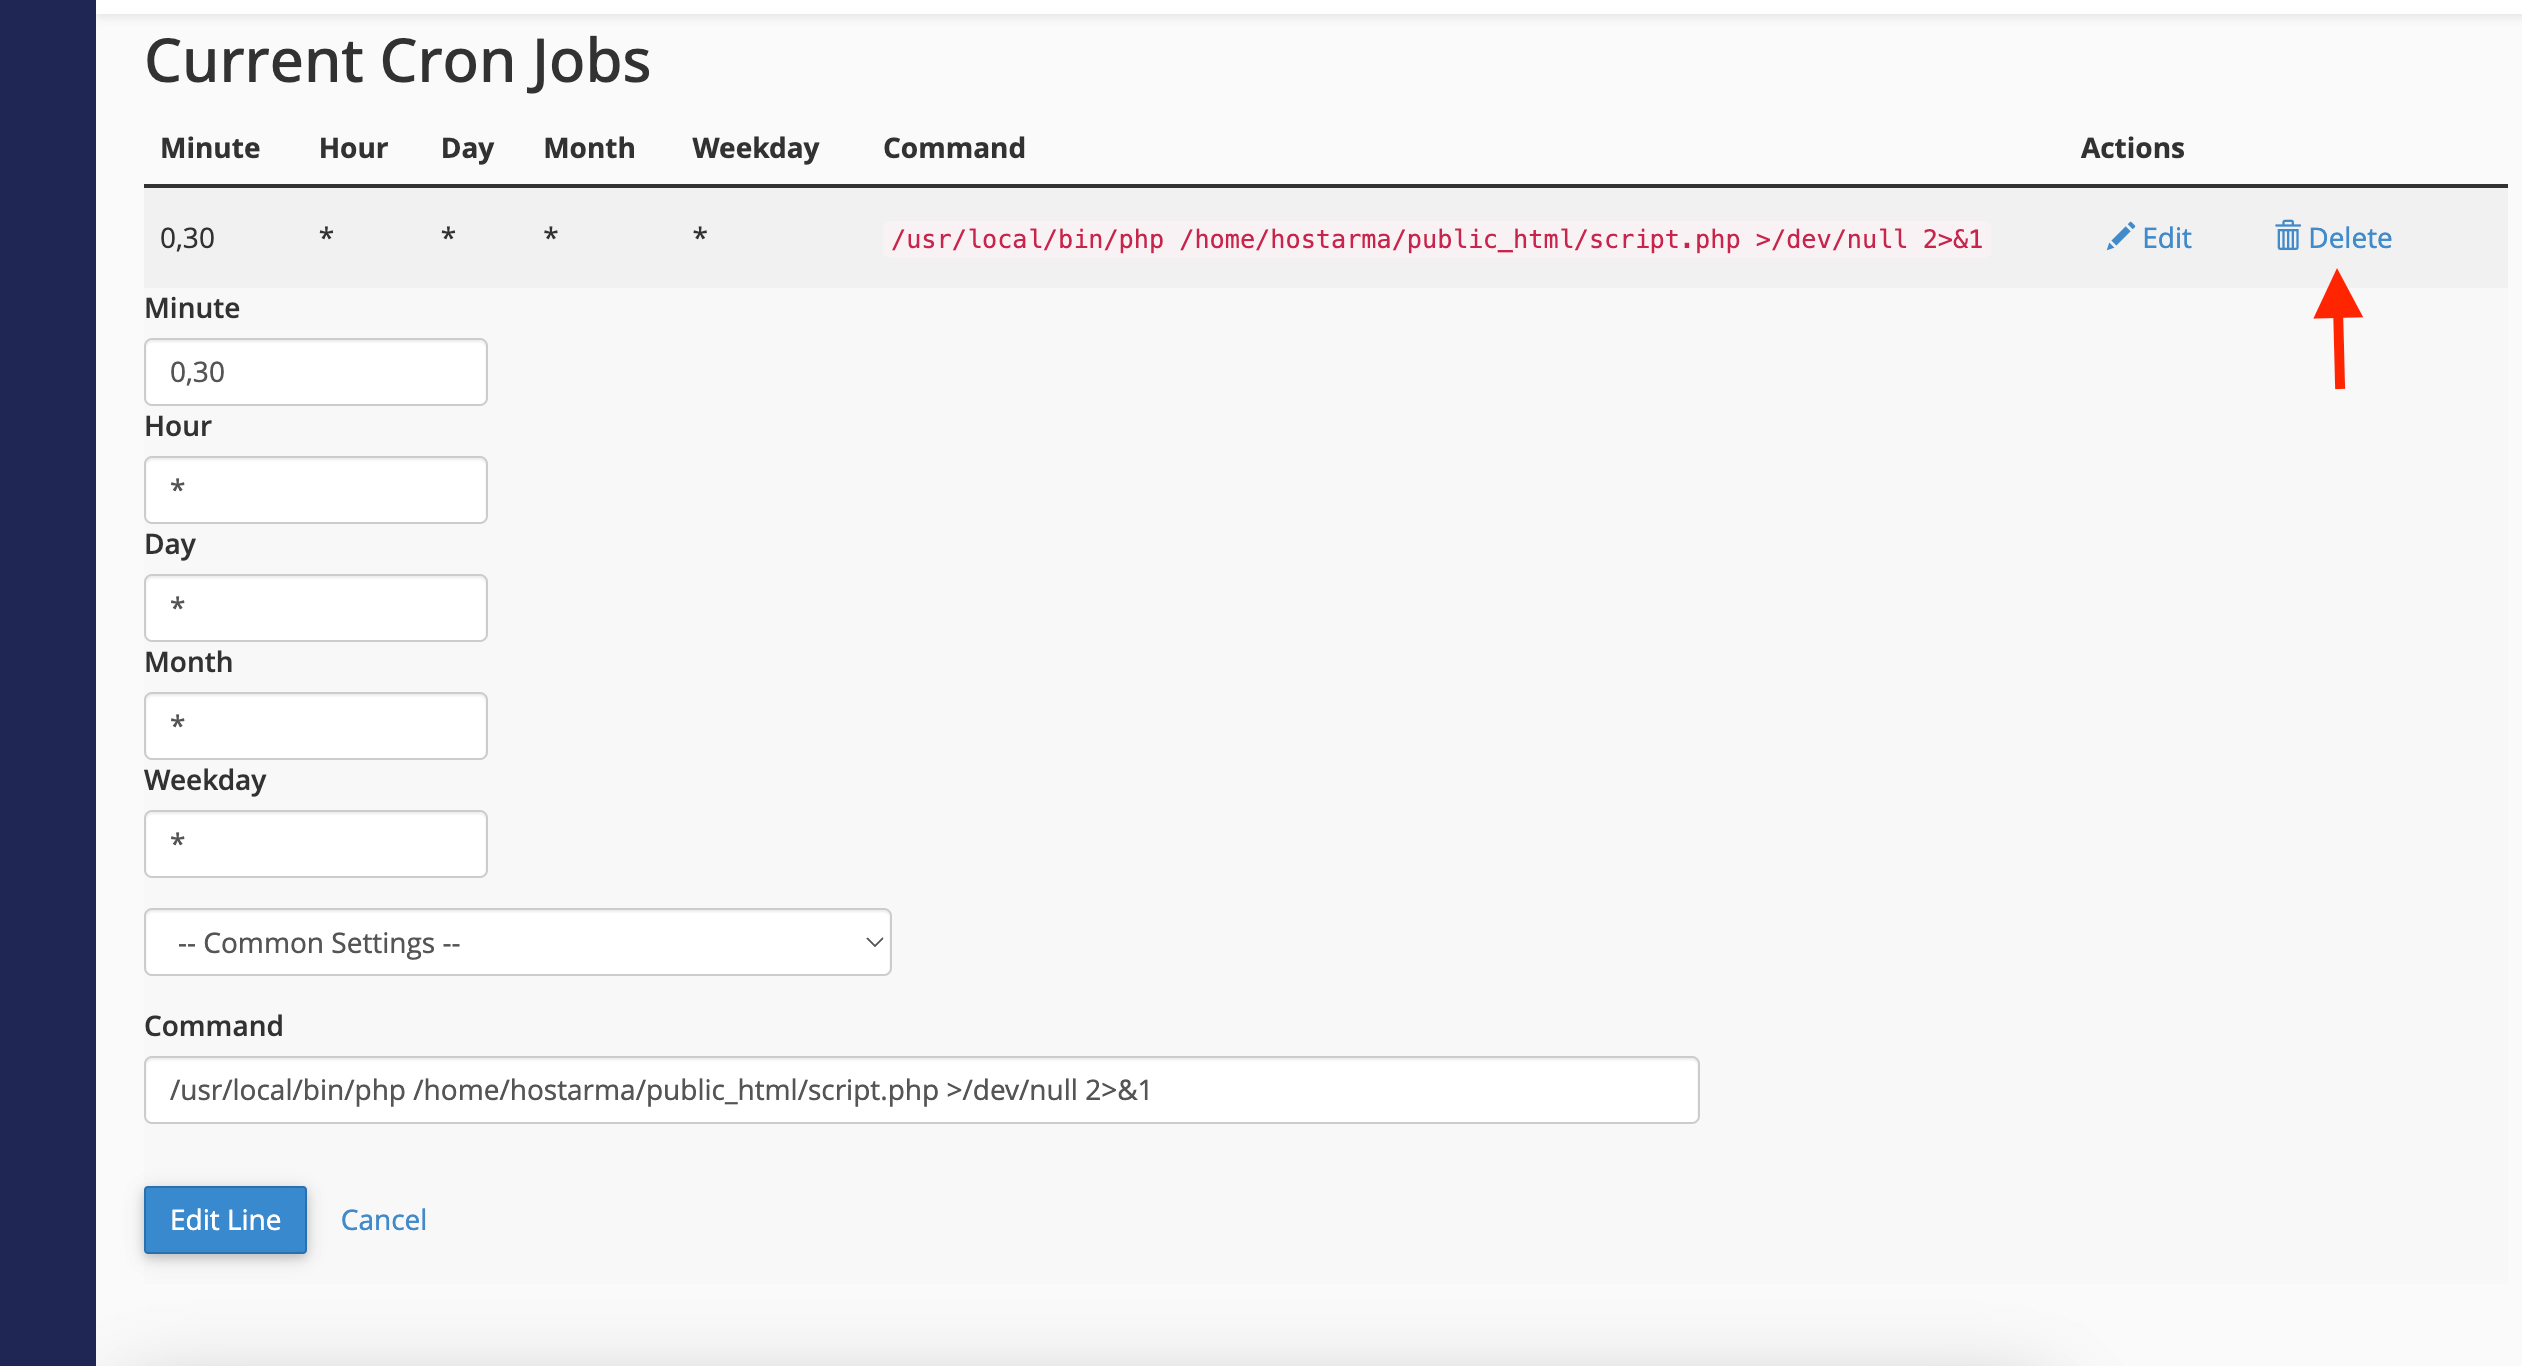Focus the Day input field
2522x1366 pixels.
[316, 608]
